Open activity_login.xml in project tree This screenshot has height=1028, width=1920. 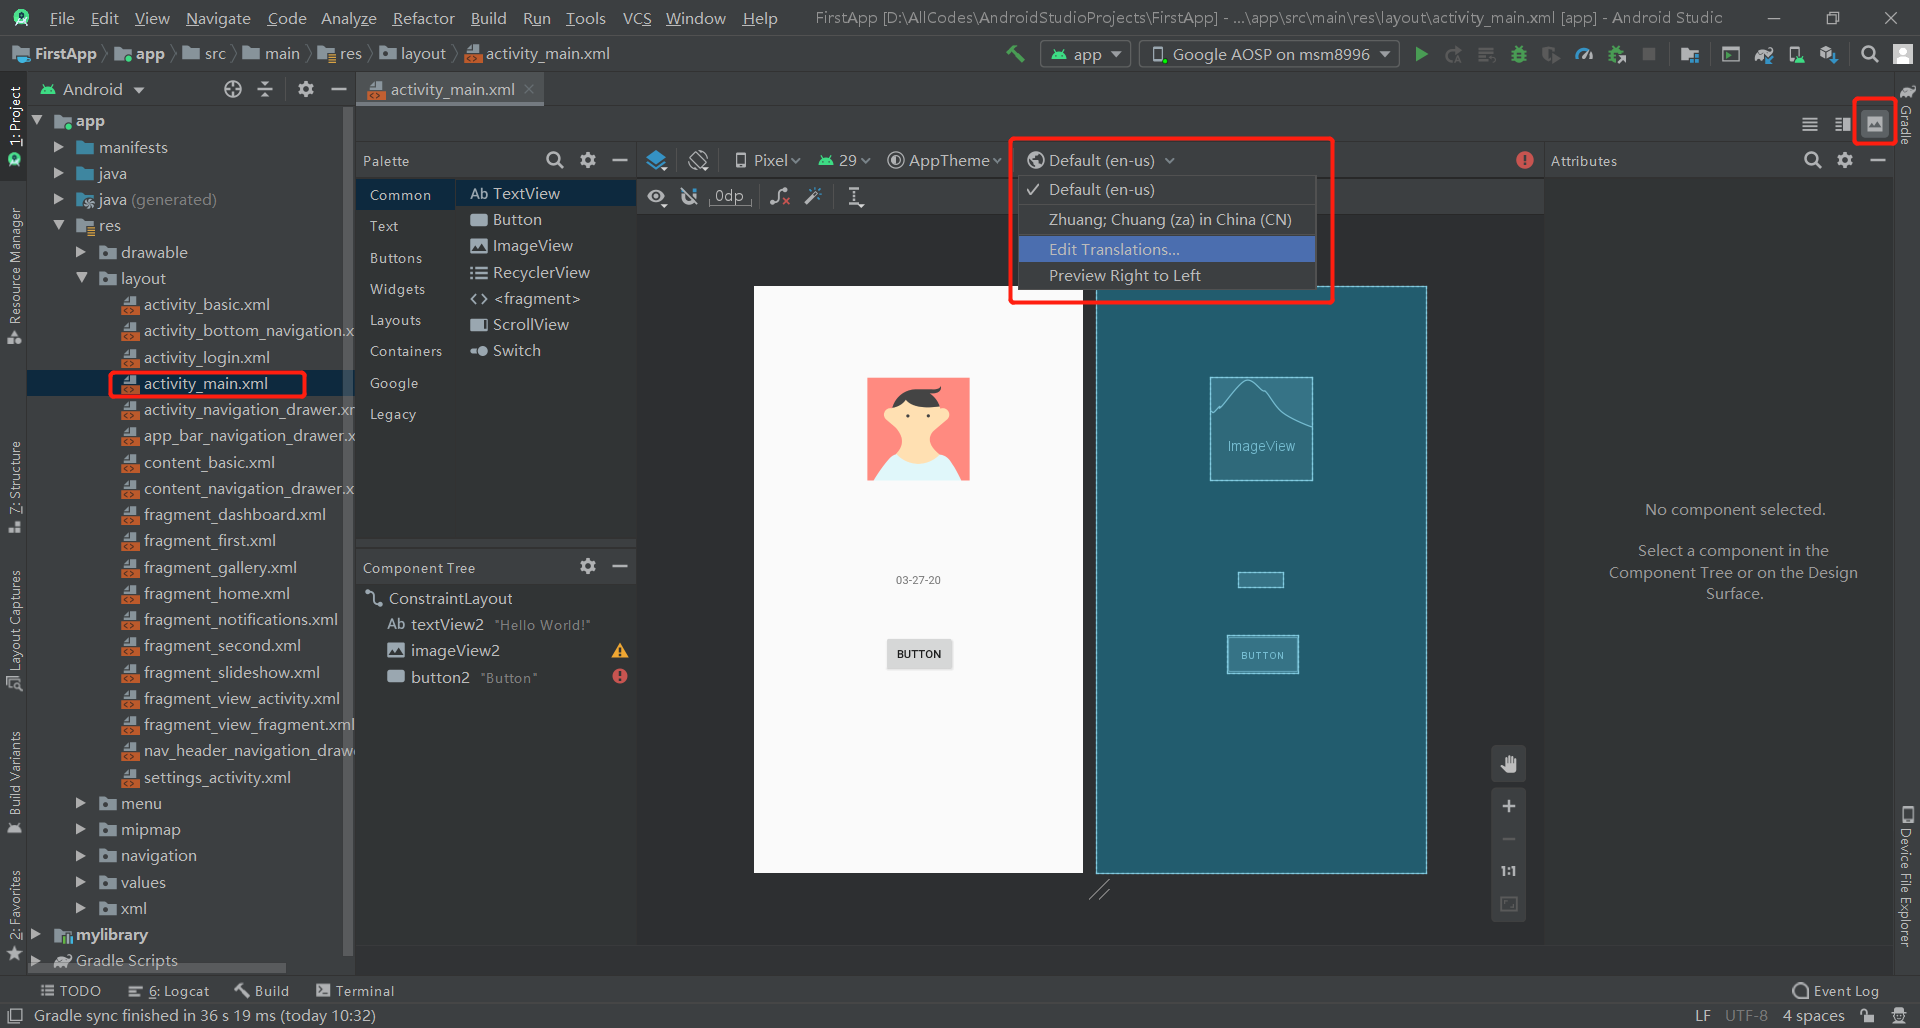click(x=206, y=357)
